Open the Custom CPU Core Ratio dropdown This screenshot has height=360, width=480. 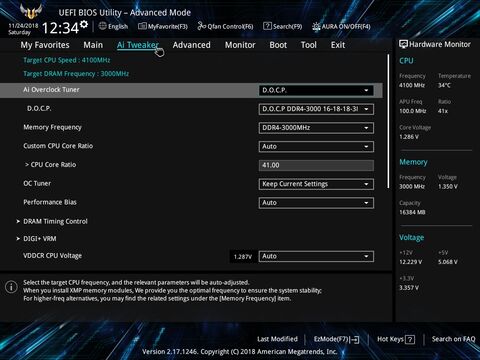[316, 146]
